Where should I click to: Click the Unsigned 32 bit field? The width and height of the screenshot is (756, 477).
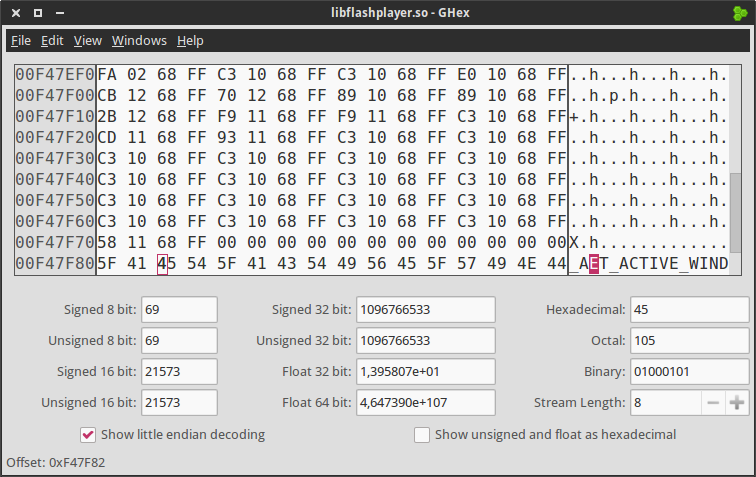pos(426,341)
